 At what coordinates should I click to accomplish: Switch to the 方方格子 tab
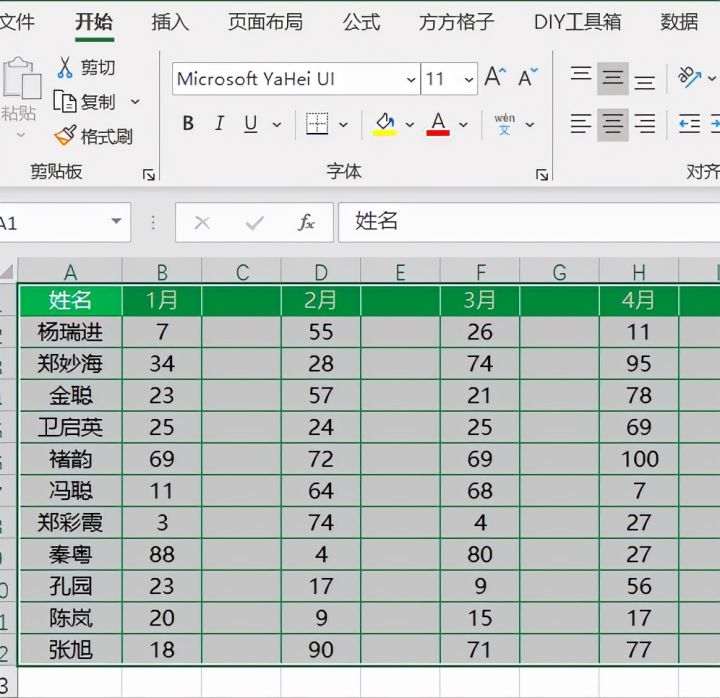tap(456, 22)
